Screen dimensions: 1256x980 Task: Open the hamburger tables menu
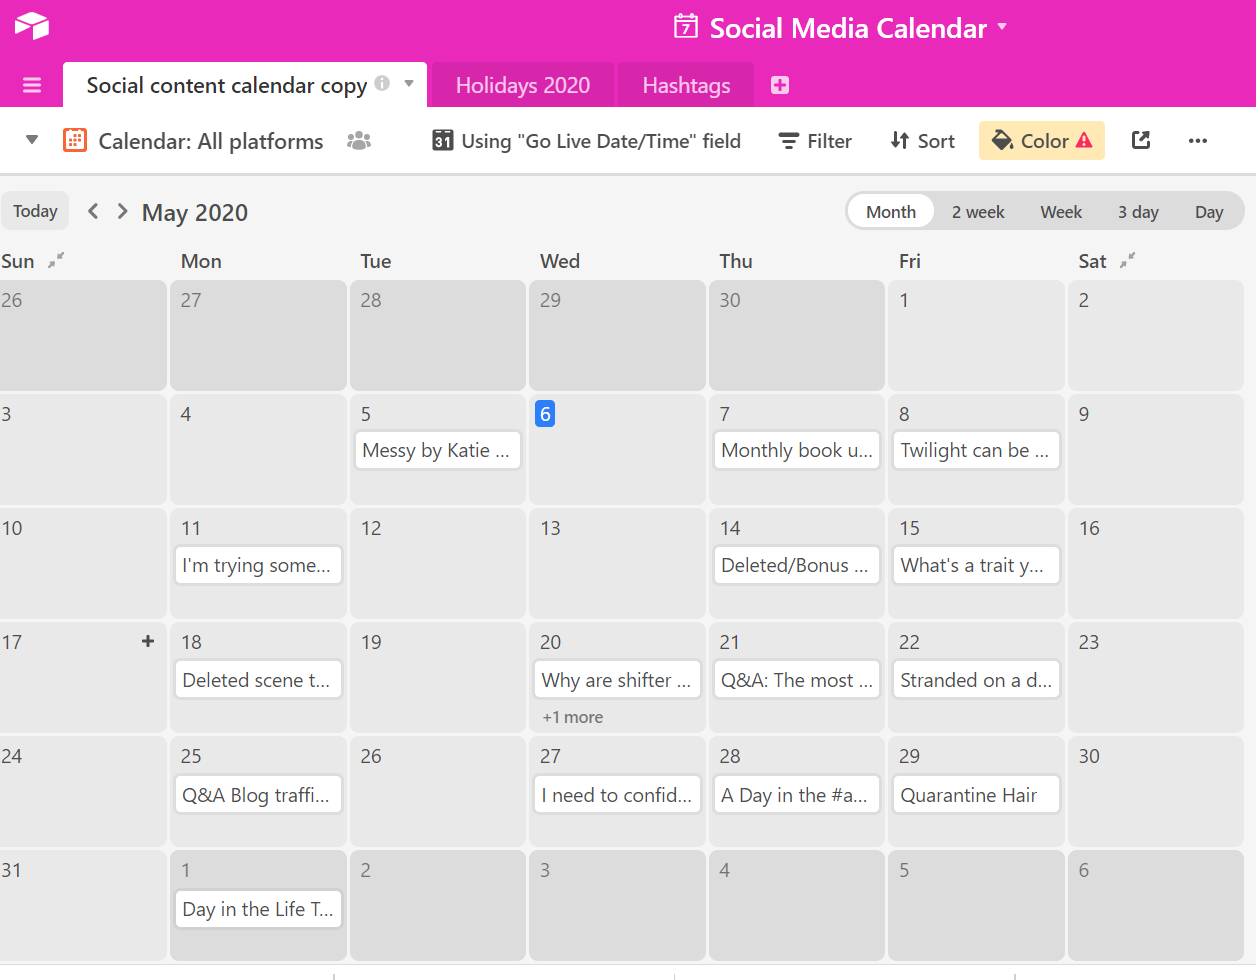pyautogui.click(x=32, y=85)
